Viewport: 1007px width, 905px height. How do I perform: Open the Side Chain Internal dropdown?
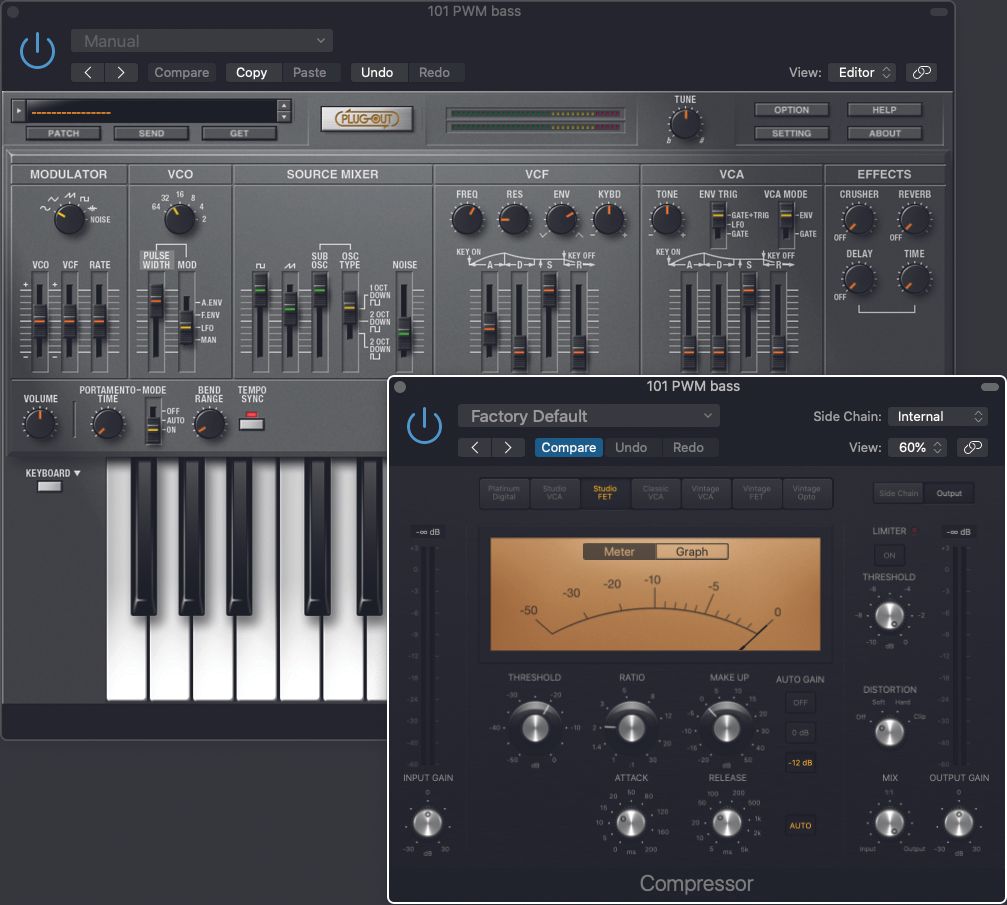tap(936, 416)
